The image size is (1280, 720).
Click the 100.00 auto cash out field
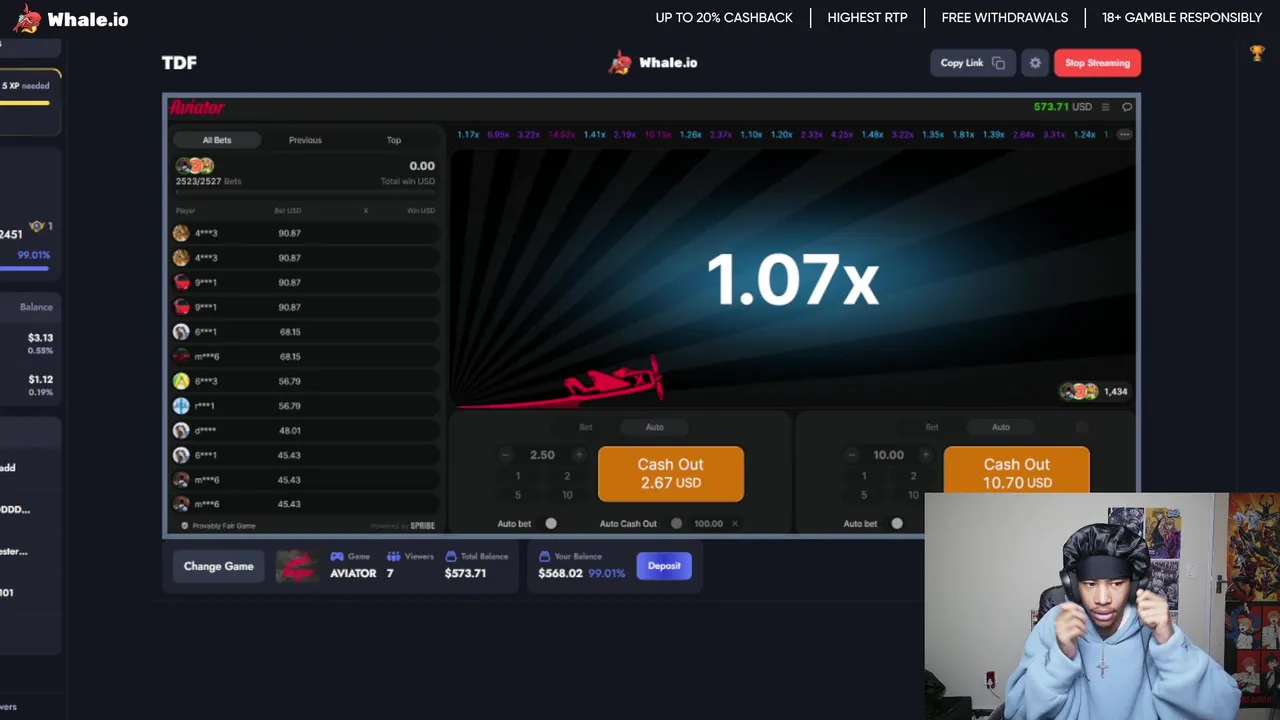pos(709,523)
